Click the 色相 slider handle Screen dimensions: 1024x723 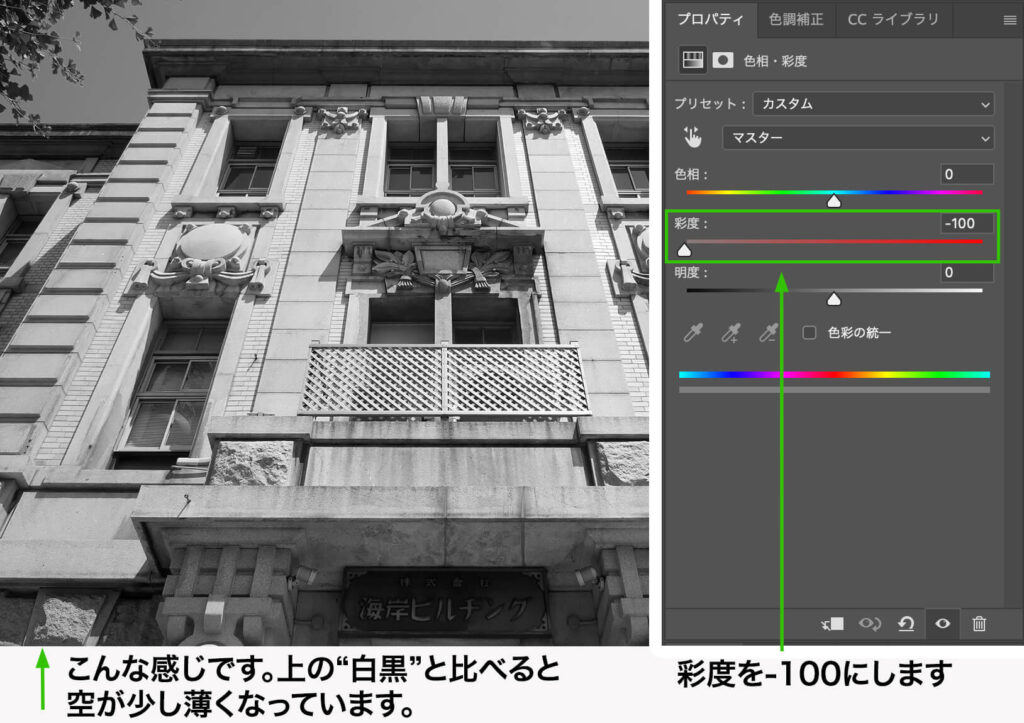click(x=834, y=201)
